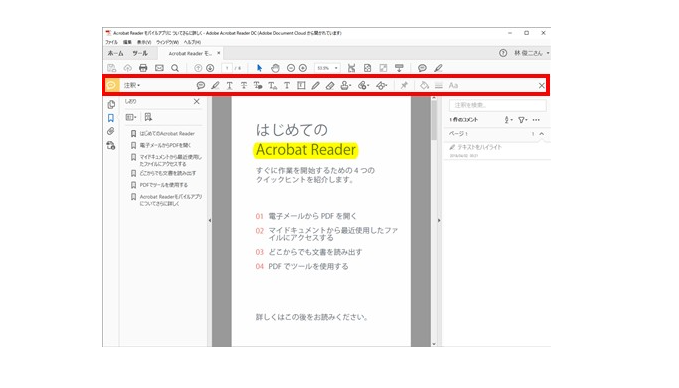The image size is (679, 388).
Task: Select Strikethrough text tool
Action: coord(244,85)
